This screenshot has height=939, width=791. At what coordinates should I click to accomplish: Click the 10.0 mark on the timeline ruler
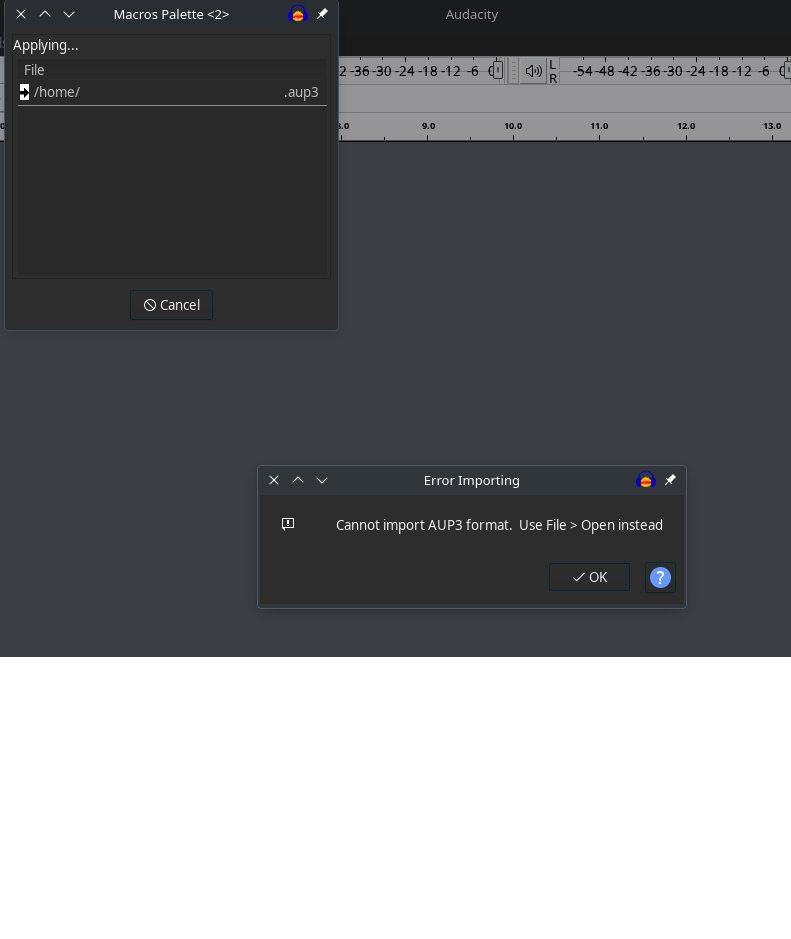(513, 127)
